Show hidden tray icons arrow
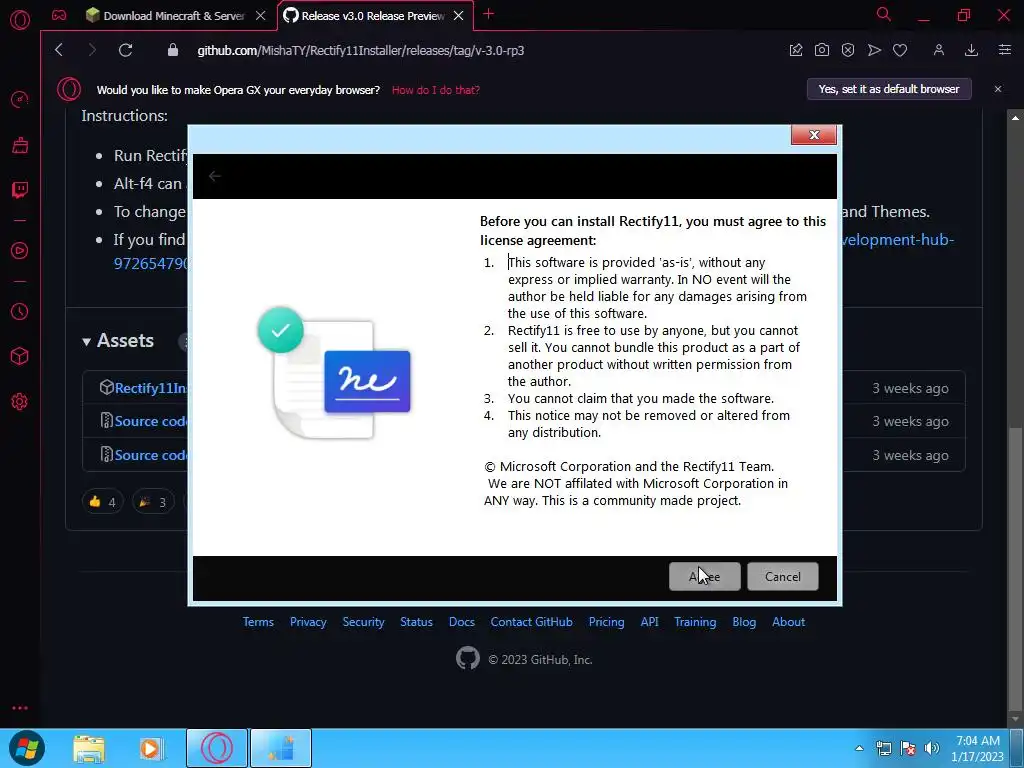The image size is (1024, 768). click(859, 748)
